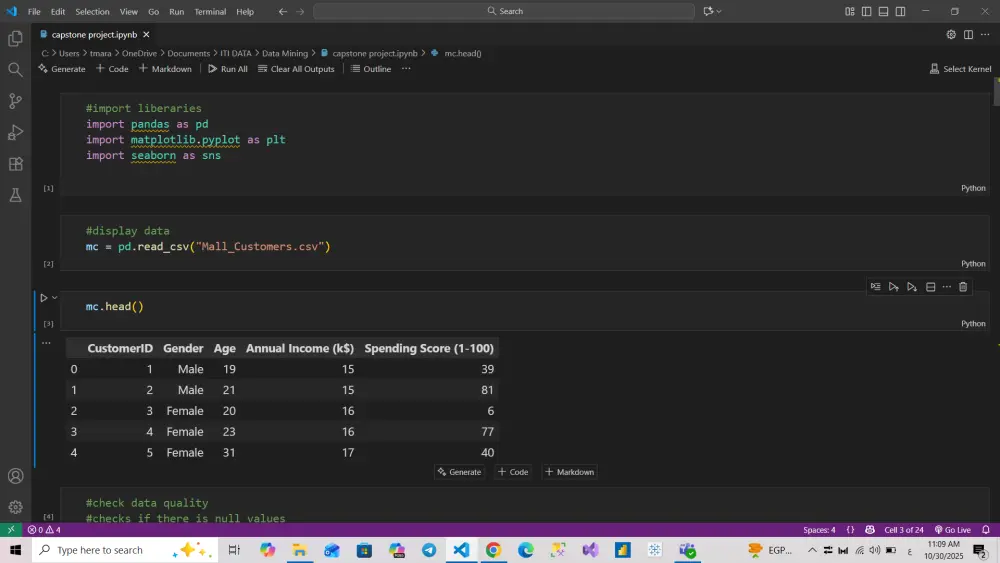Open the View menu
Screen dimensions: 1000x563
coord(128,11)
